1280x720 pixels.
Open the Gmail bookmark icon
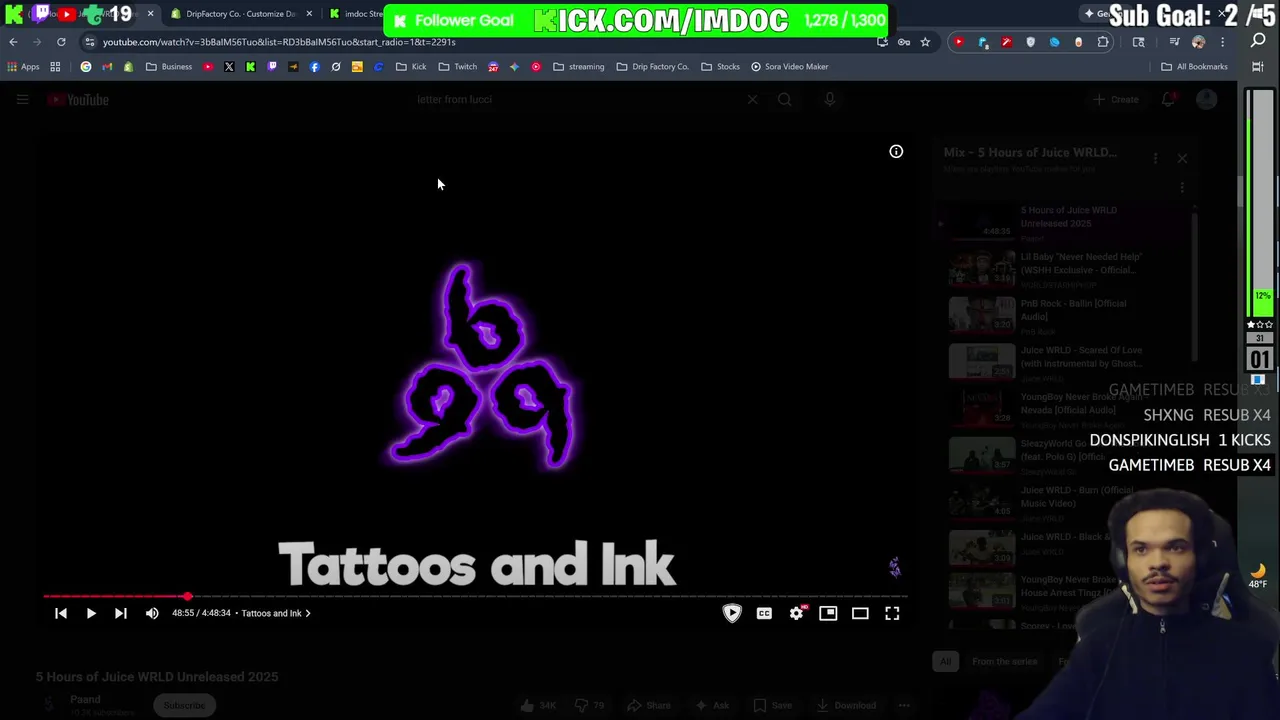[x=107, y=67]
